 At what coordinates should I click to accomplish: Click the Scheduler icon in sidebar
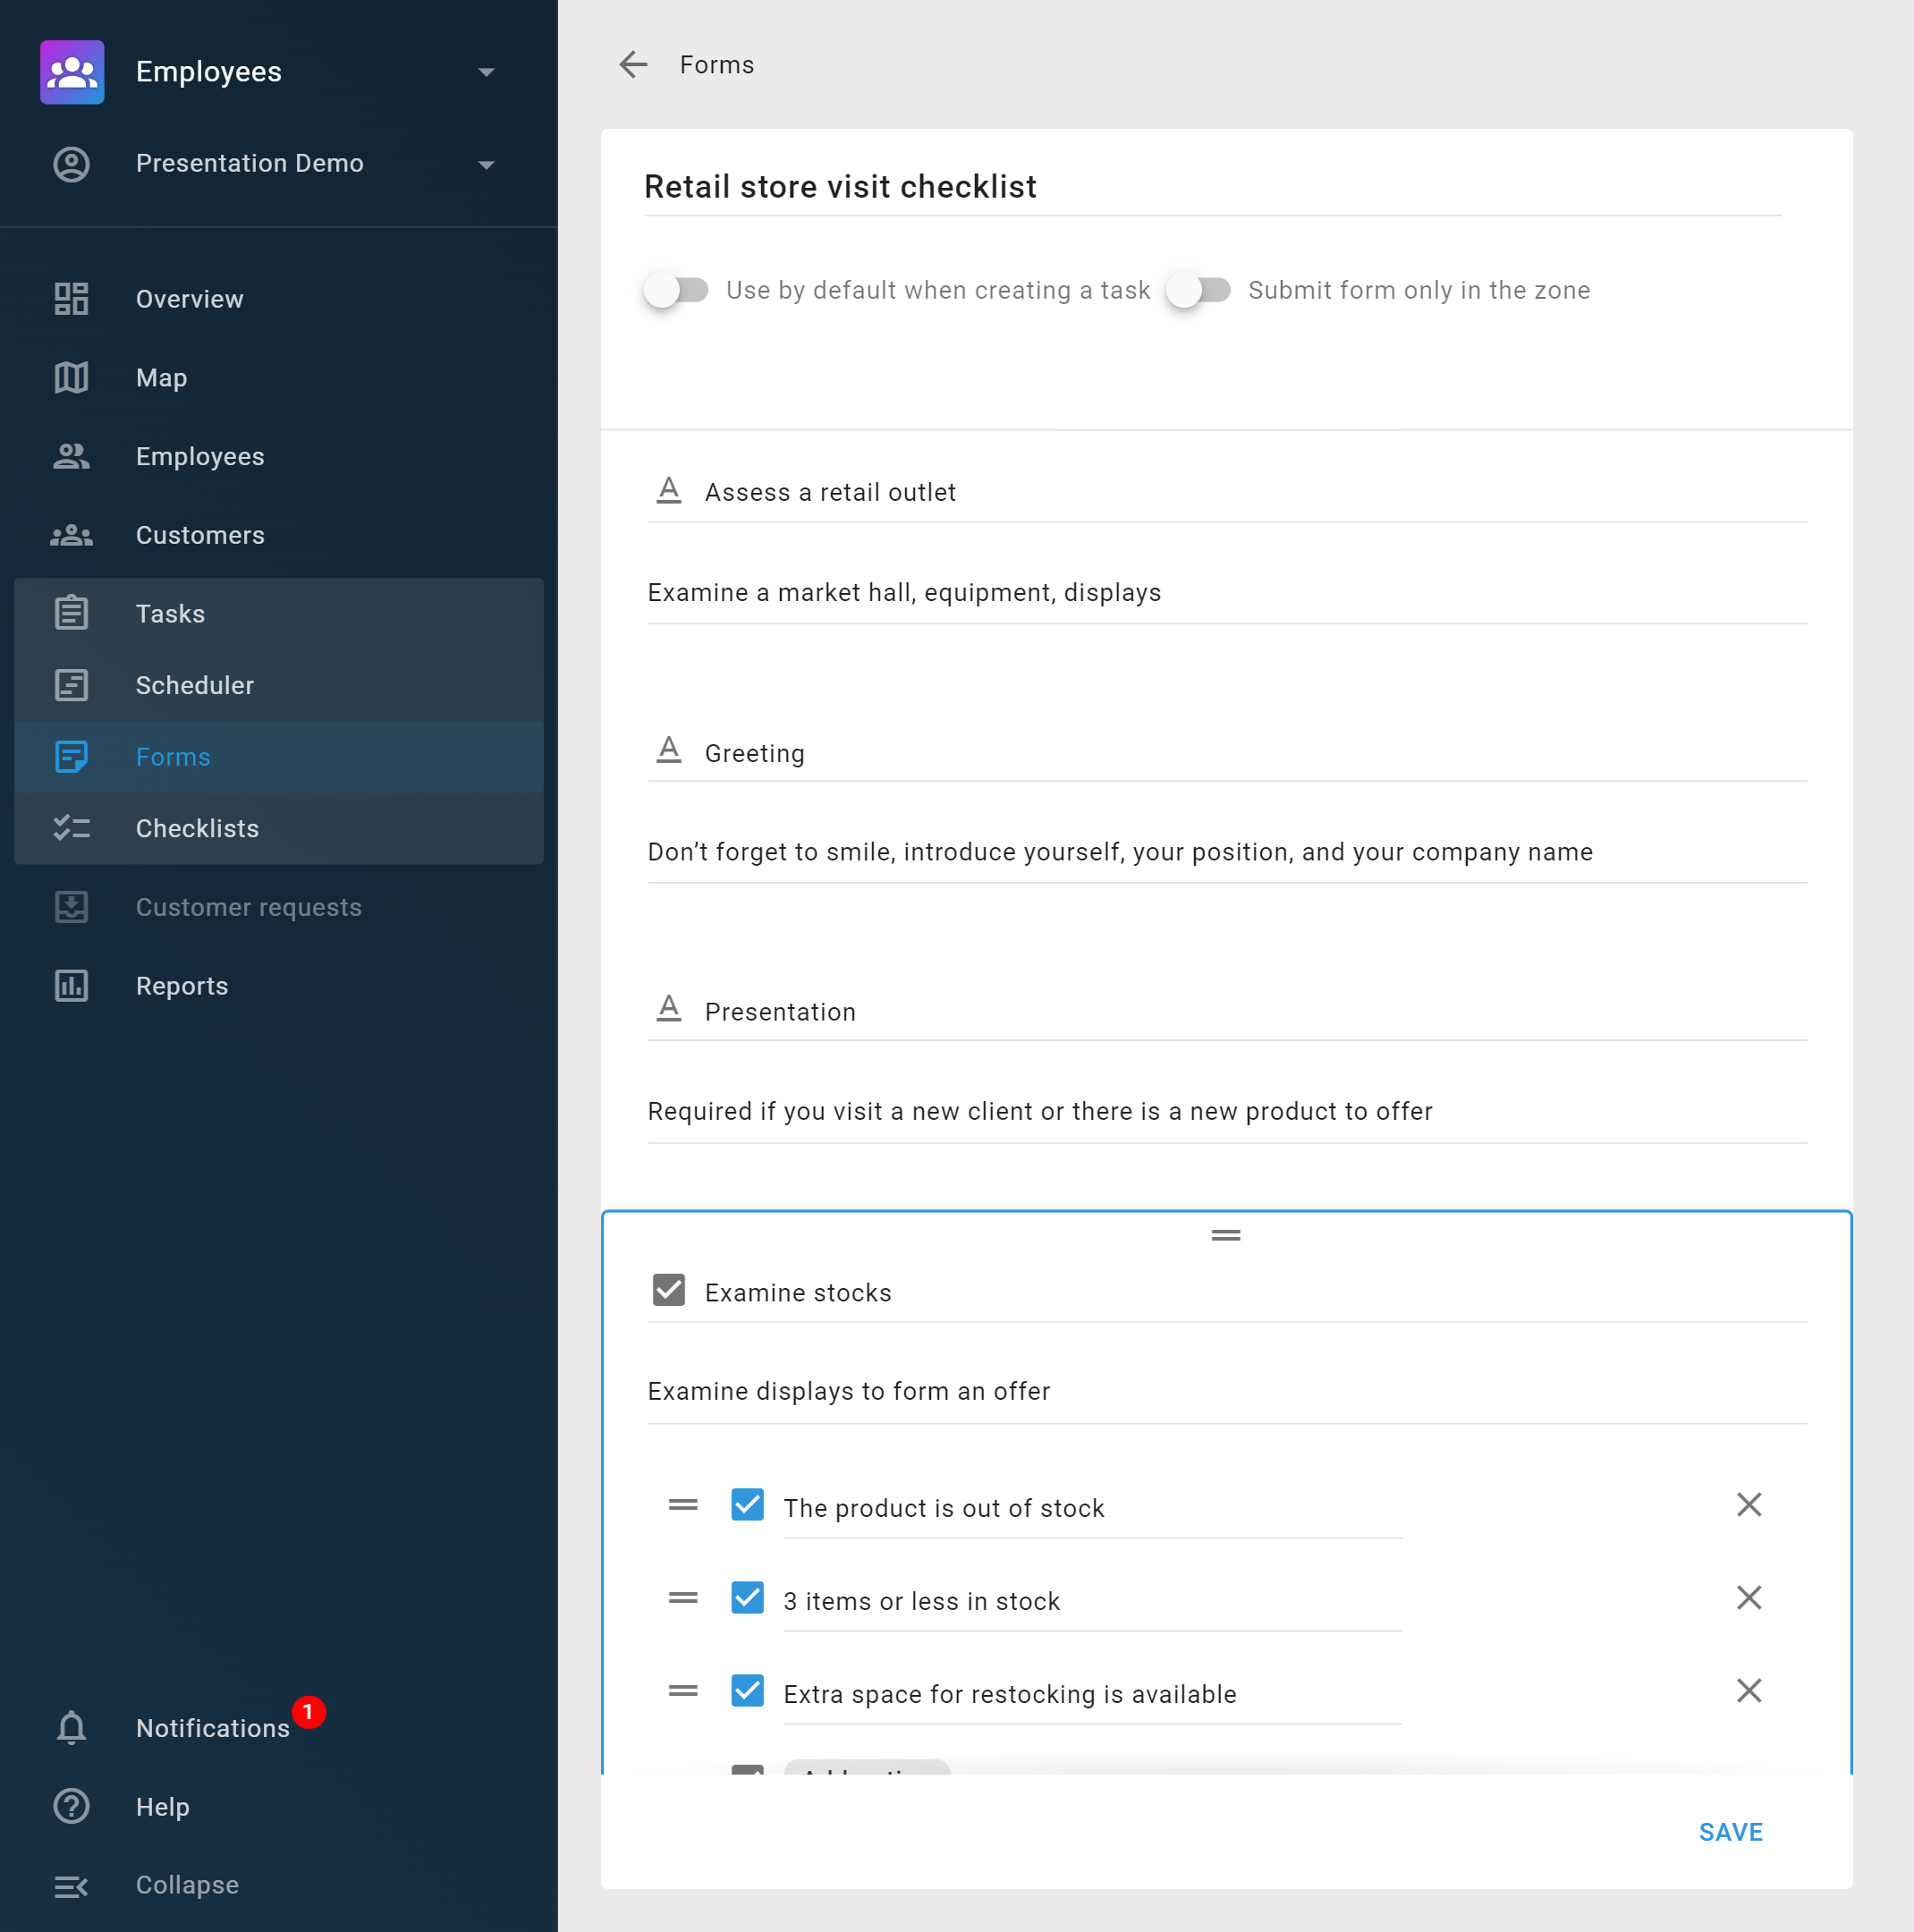[x=72, y=685]
